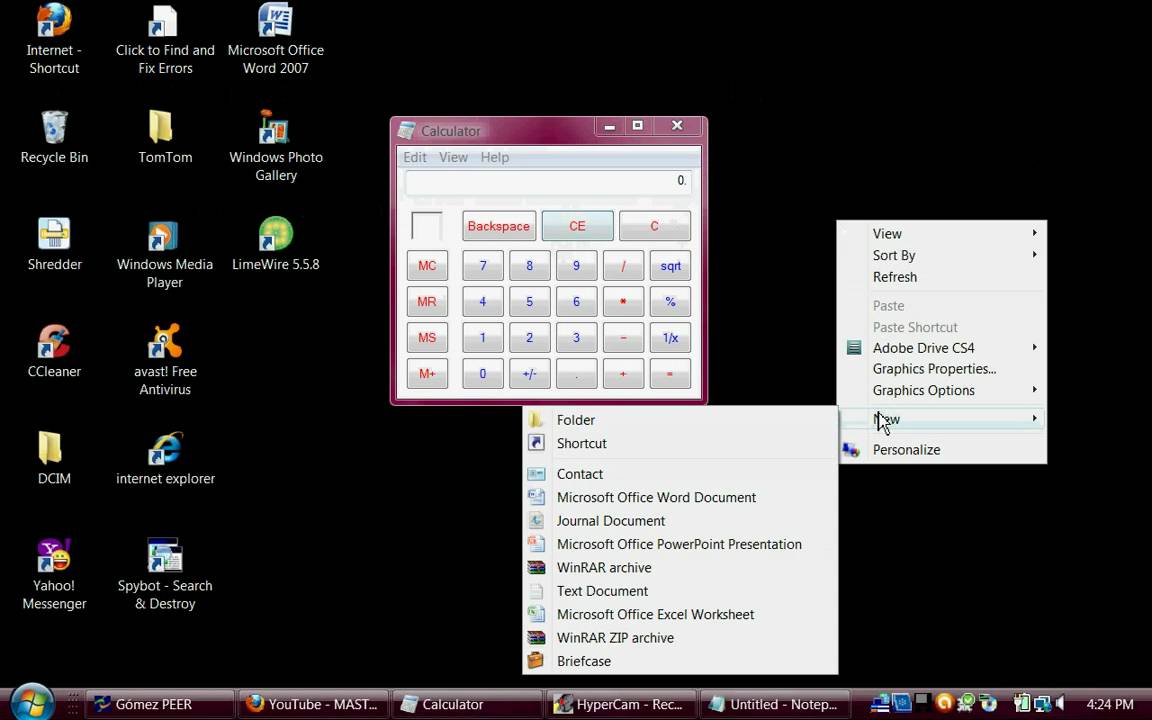Choose Microsoft Office PowerPoint Presentation entry

[680, 544]
